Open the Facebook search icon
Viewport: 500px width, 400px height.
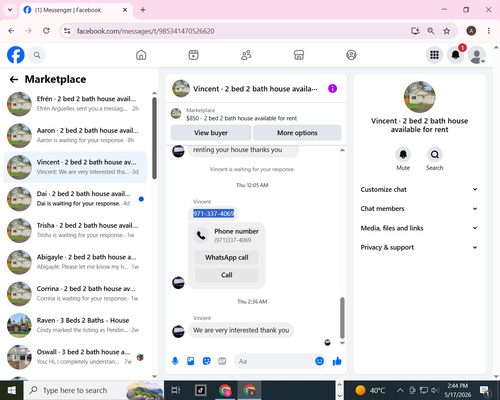(37, 55)
